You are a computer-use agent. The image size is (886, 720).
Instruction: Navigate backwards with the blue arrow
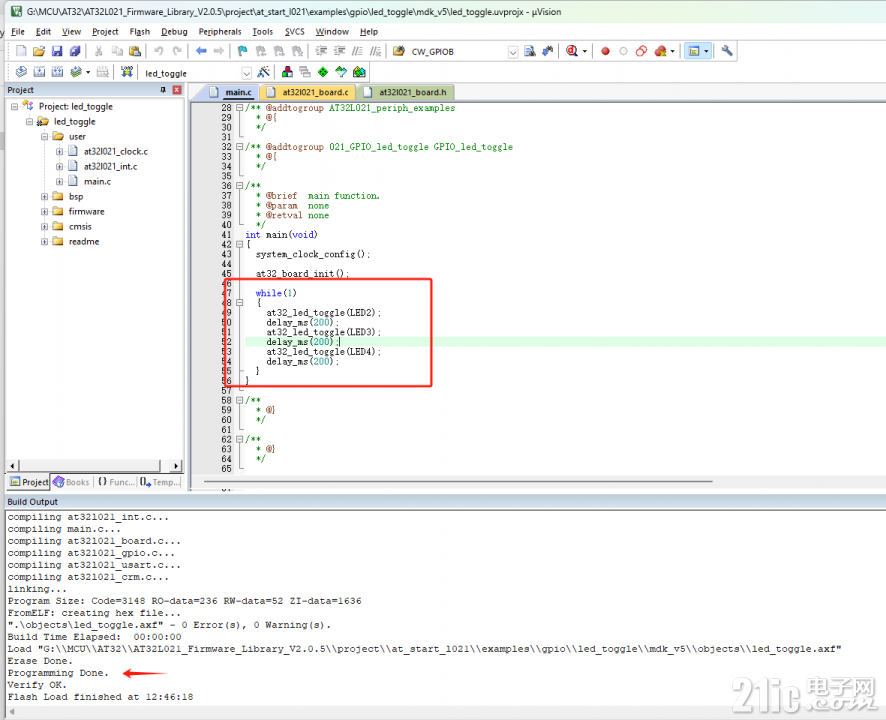[201, 51]
